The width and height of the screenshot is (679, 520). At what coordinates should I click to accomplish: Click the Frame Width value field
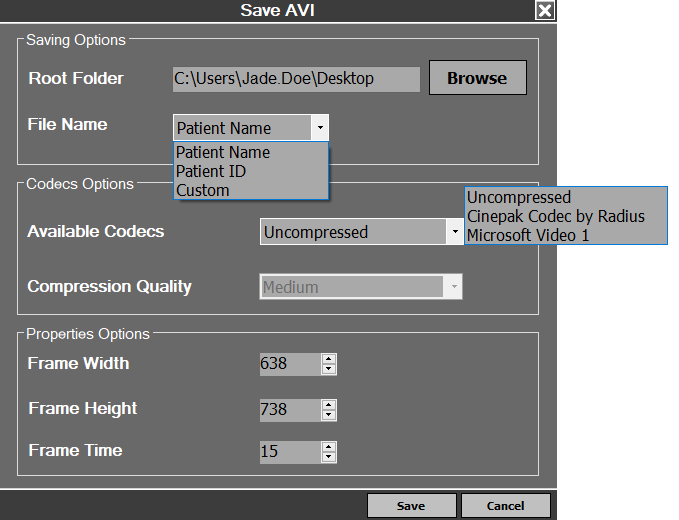[x=288, y=364]
